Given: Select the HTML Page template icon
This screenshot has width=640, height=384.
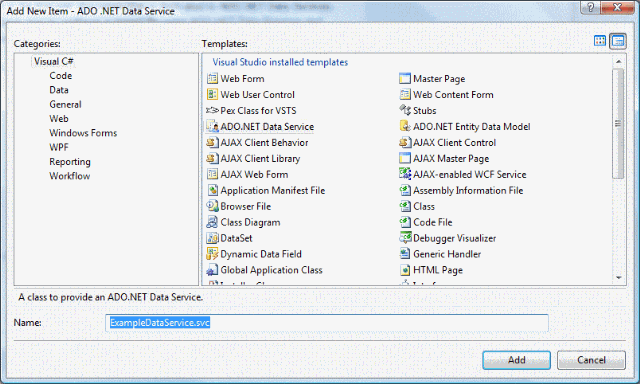Looking at the screenshot, I should tap(405, 270).
